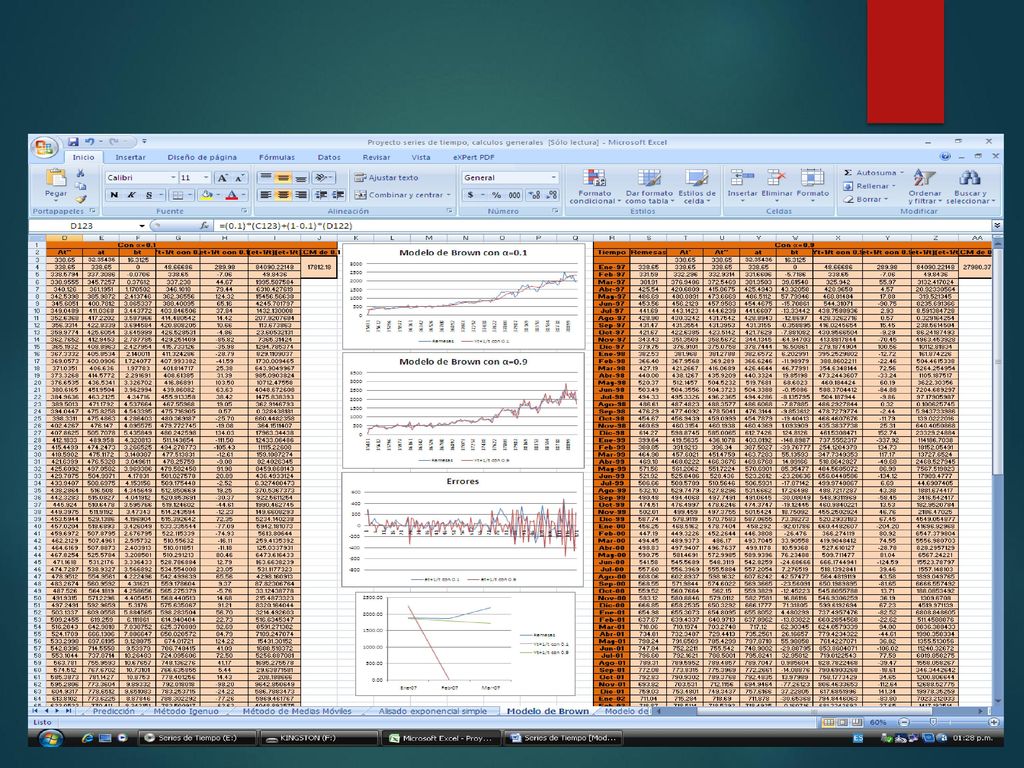Launch Internet Explorer from quick launch
Image resolution: width=1024 pixels, height=768 pixels.
(x=87, y=739)
